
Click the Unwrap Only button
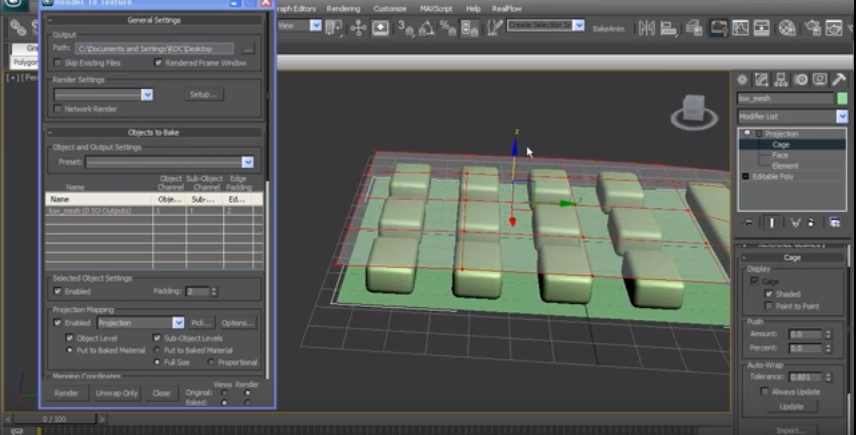(x=117, y=393)
